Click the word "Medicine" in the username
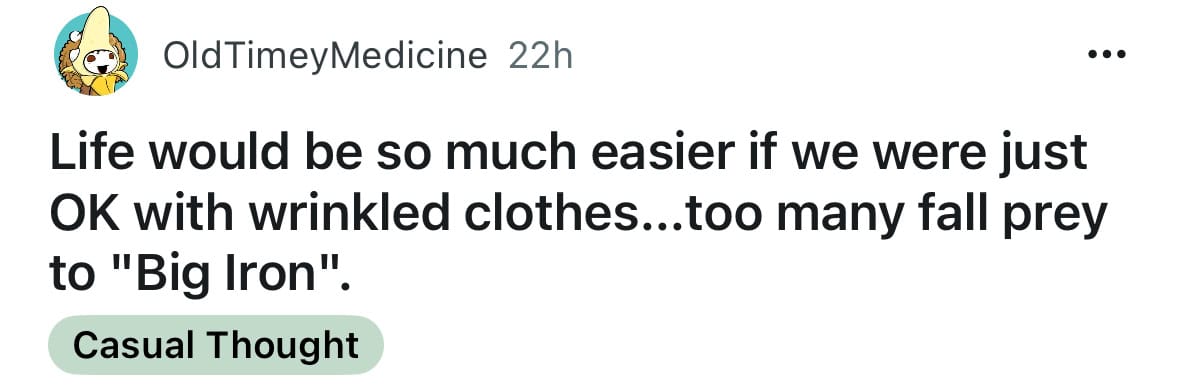This screenshot has width=1179, height=386. pos(411,56)
